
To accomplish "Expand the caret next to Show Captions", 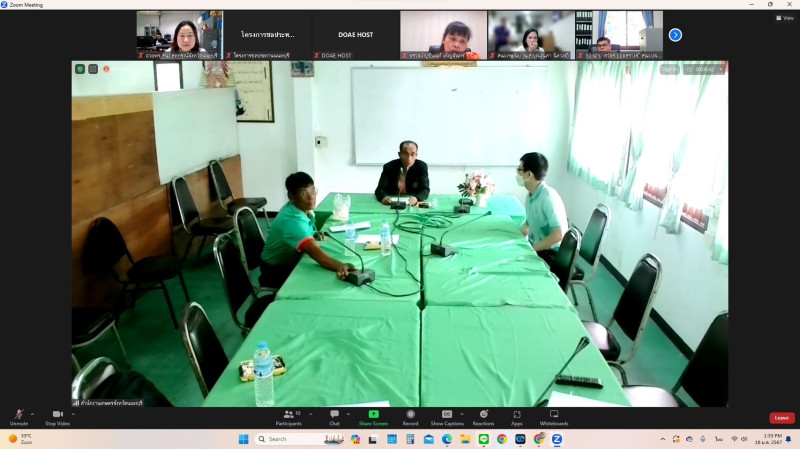I will tap(460, 413).
